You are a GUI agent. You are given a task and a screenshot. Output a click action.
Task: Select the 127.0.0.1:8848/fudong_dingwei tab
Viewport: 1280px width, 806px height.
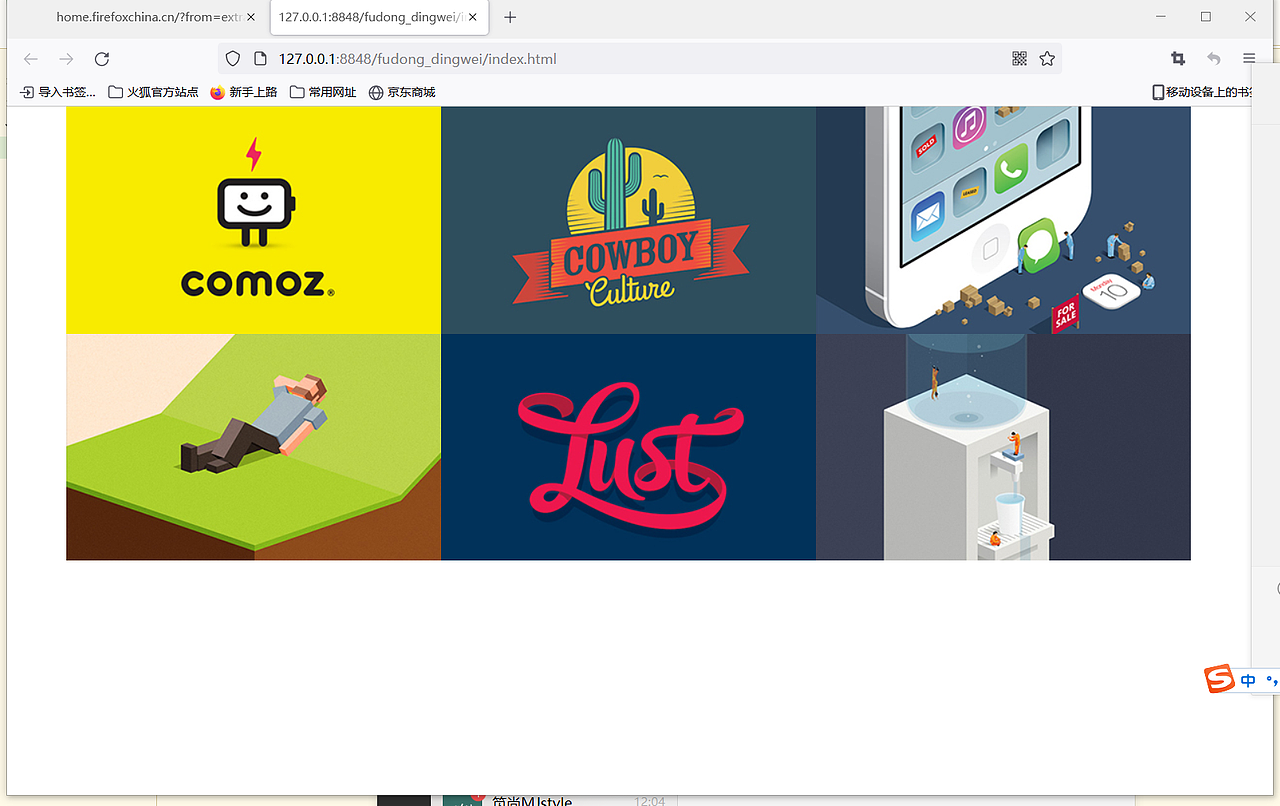379,17
